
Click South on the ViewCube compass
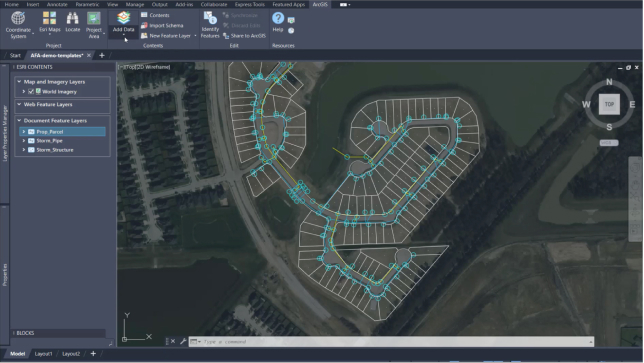tap(609, 127)
